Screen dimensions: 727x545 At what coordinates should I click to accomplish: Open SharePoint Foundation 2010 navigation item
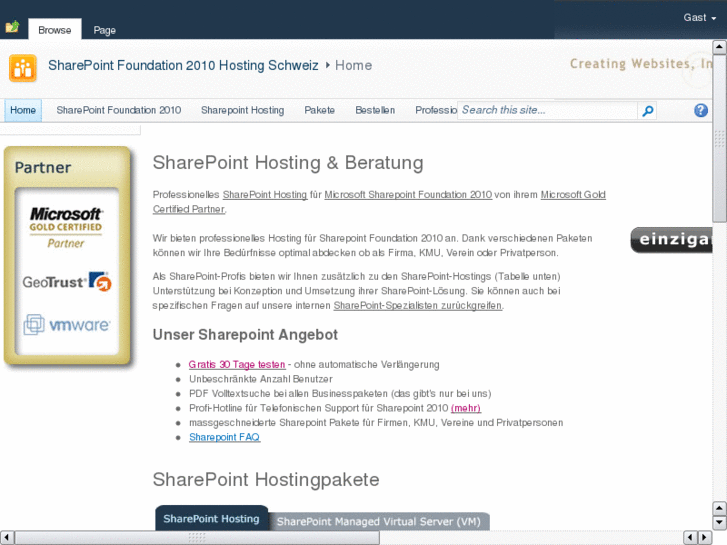tap(119, 110)
